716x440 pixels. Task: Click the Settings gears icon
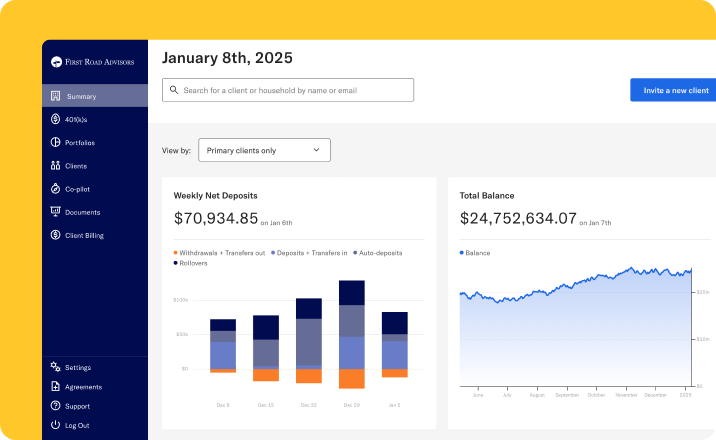click(55, 367)
